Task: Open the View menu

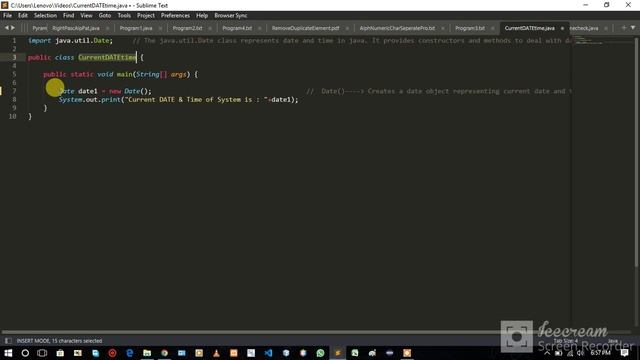Action: [86, 16]
